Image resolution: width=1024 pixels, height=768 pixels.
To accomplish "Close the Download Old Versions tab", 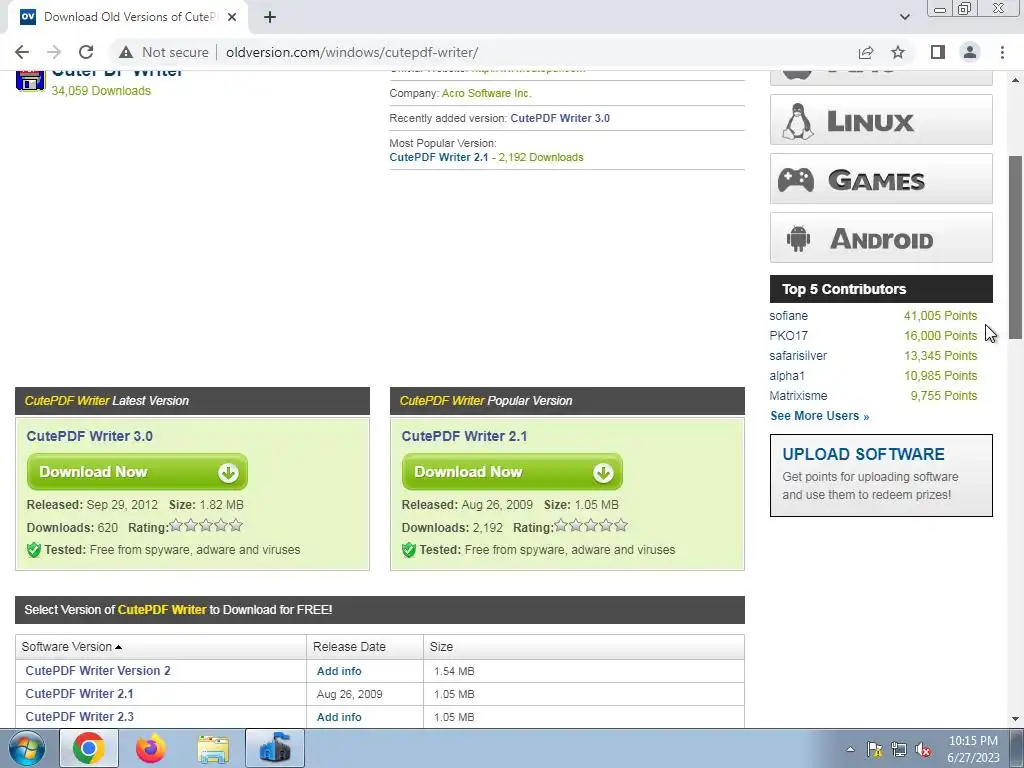I will click(x=232, y=17).
